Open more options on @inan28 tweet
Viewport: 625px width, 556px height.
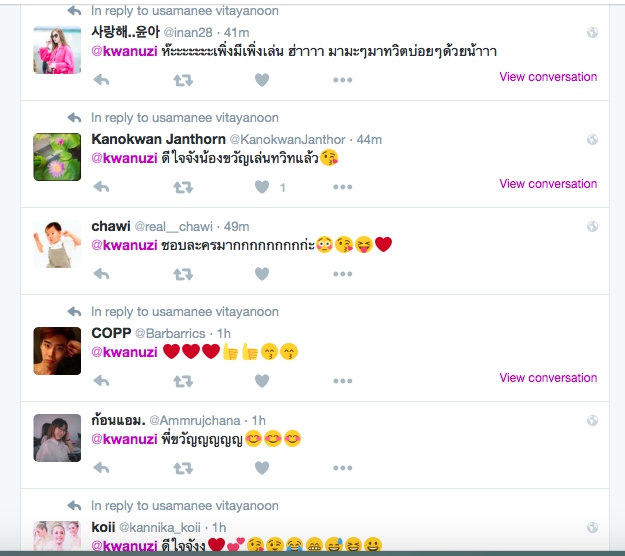[x=342, y=80]
